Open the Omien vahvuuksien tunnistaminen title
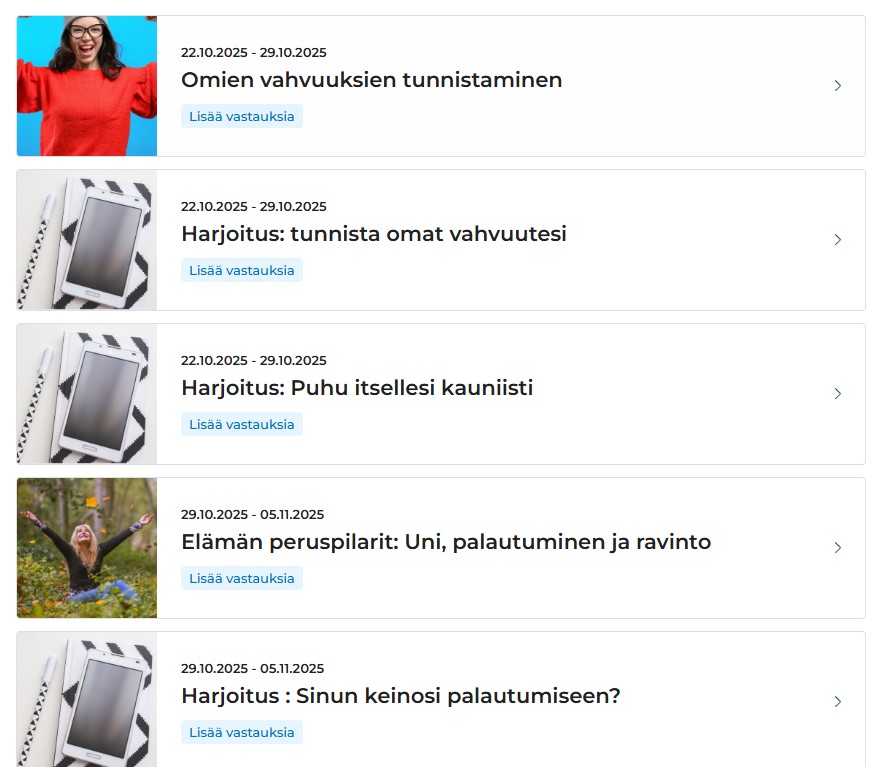The image size is (876, 767). tap(372, 80)
